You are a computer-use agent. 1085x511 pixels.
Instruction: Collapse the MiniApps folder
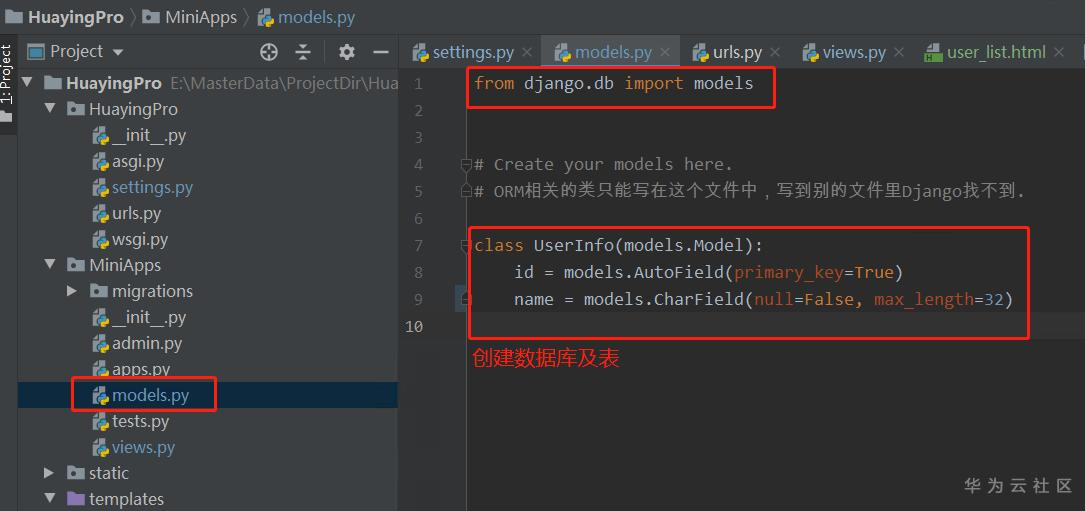(49, 265)
